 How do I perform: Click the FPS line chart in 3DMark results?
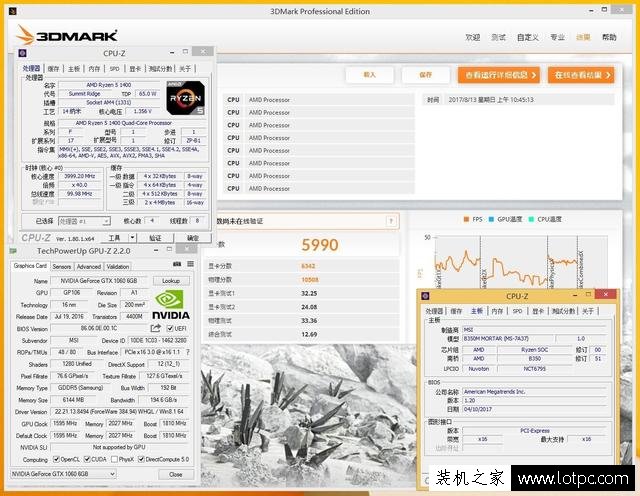(522, 261)
